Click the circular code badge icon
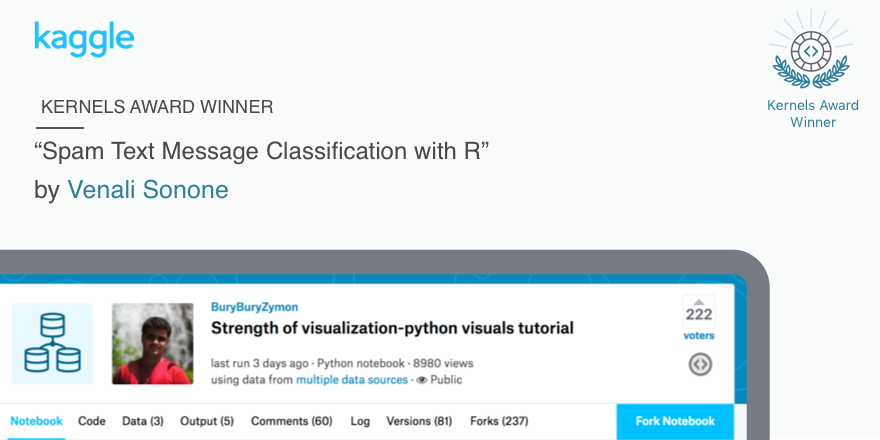The image size is (880, 440). point(700,365)
